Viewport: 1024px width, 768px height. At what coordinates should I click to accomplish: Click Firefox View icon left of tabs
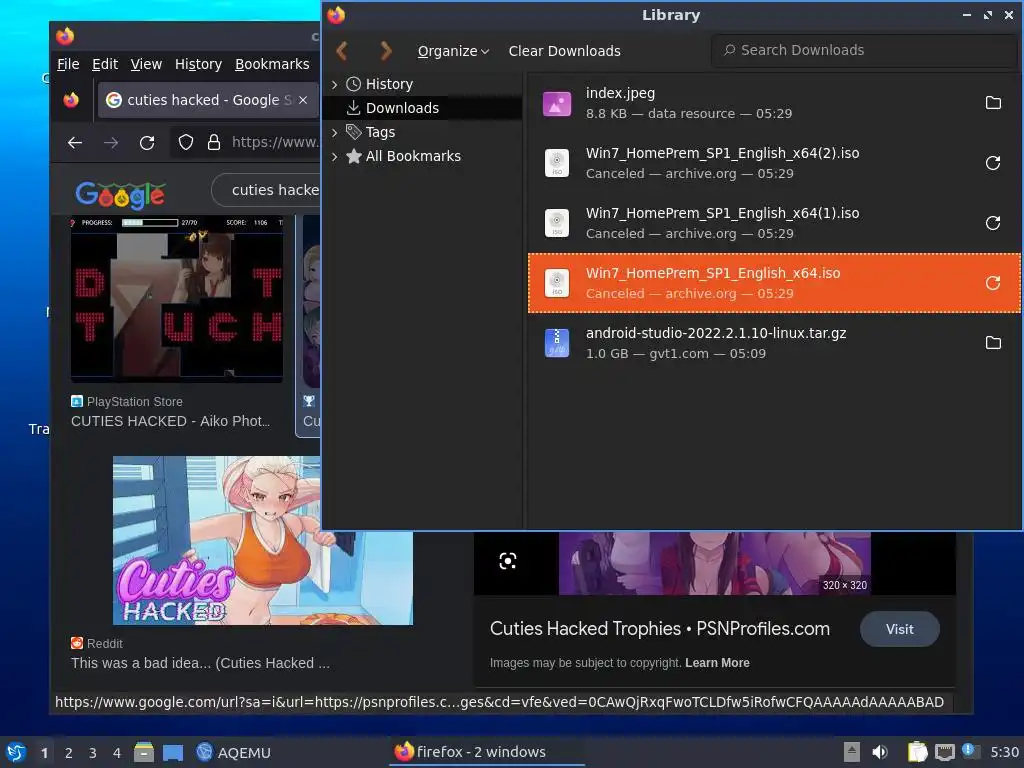[x=71, y=100]
